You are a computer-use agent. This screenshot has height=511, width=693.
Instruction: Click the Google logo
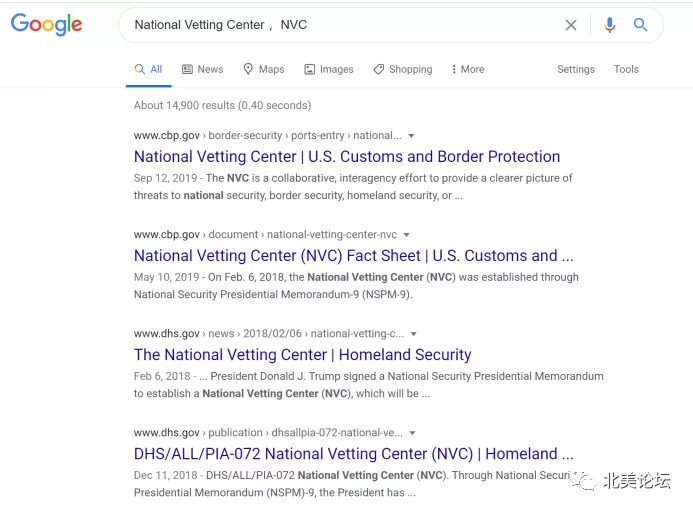[46, 24]
